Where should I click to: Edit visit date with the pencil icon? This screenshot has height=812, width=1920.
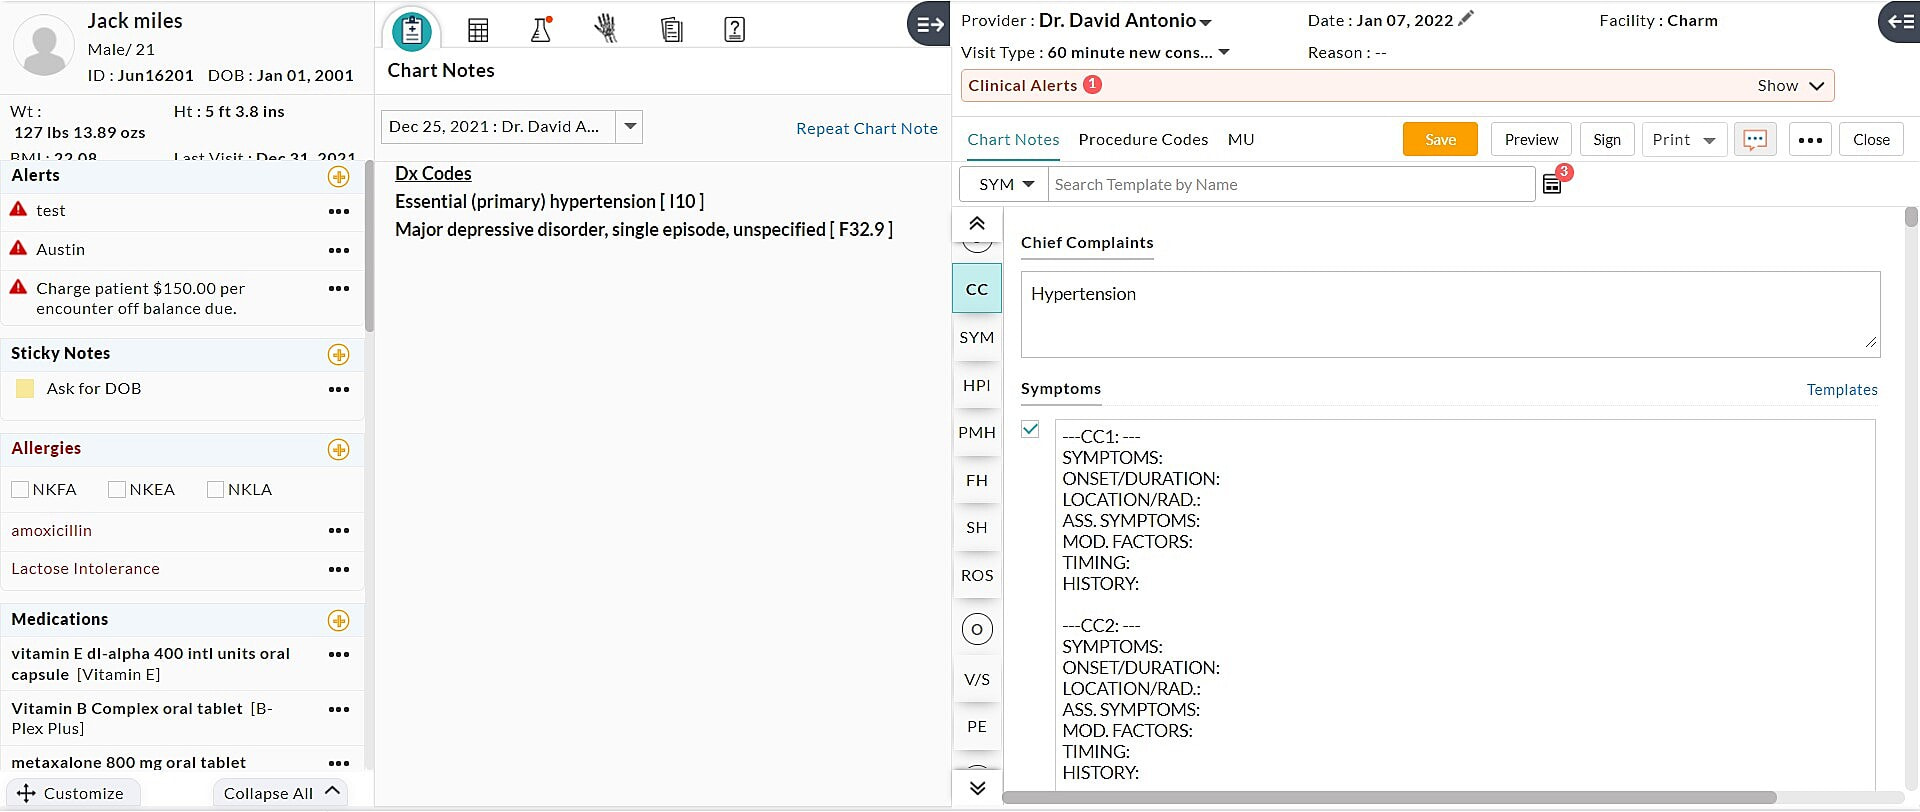(x=1466, y=19)
